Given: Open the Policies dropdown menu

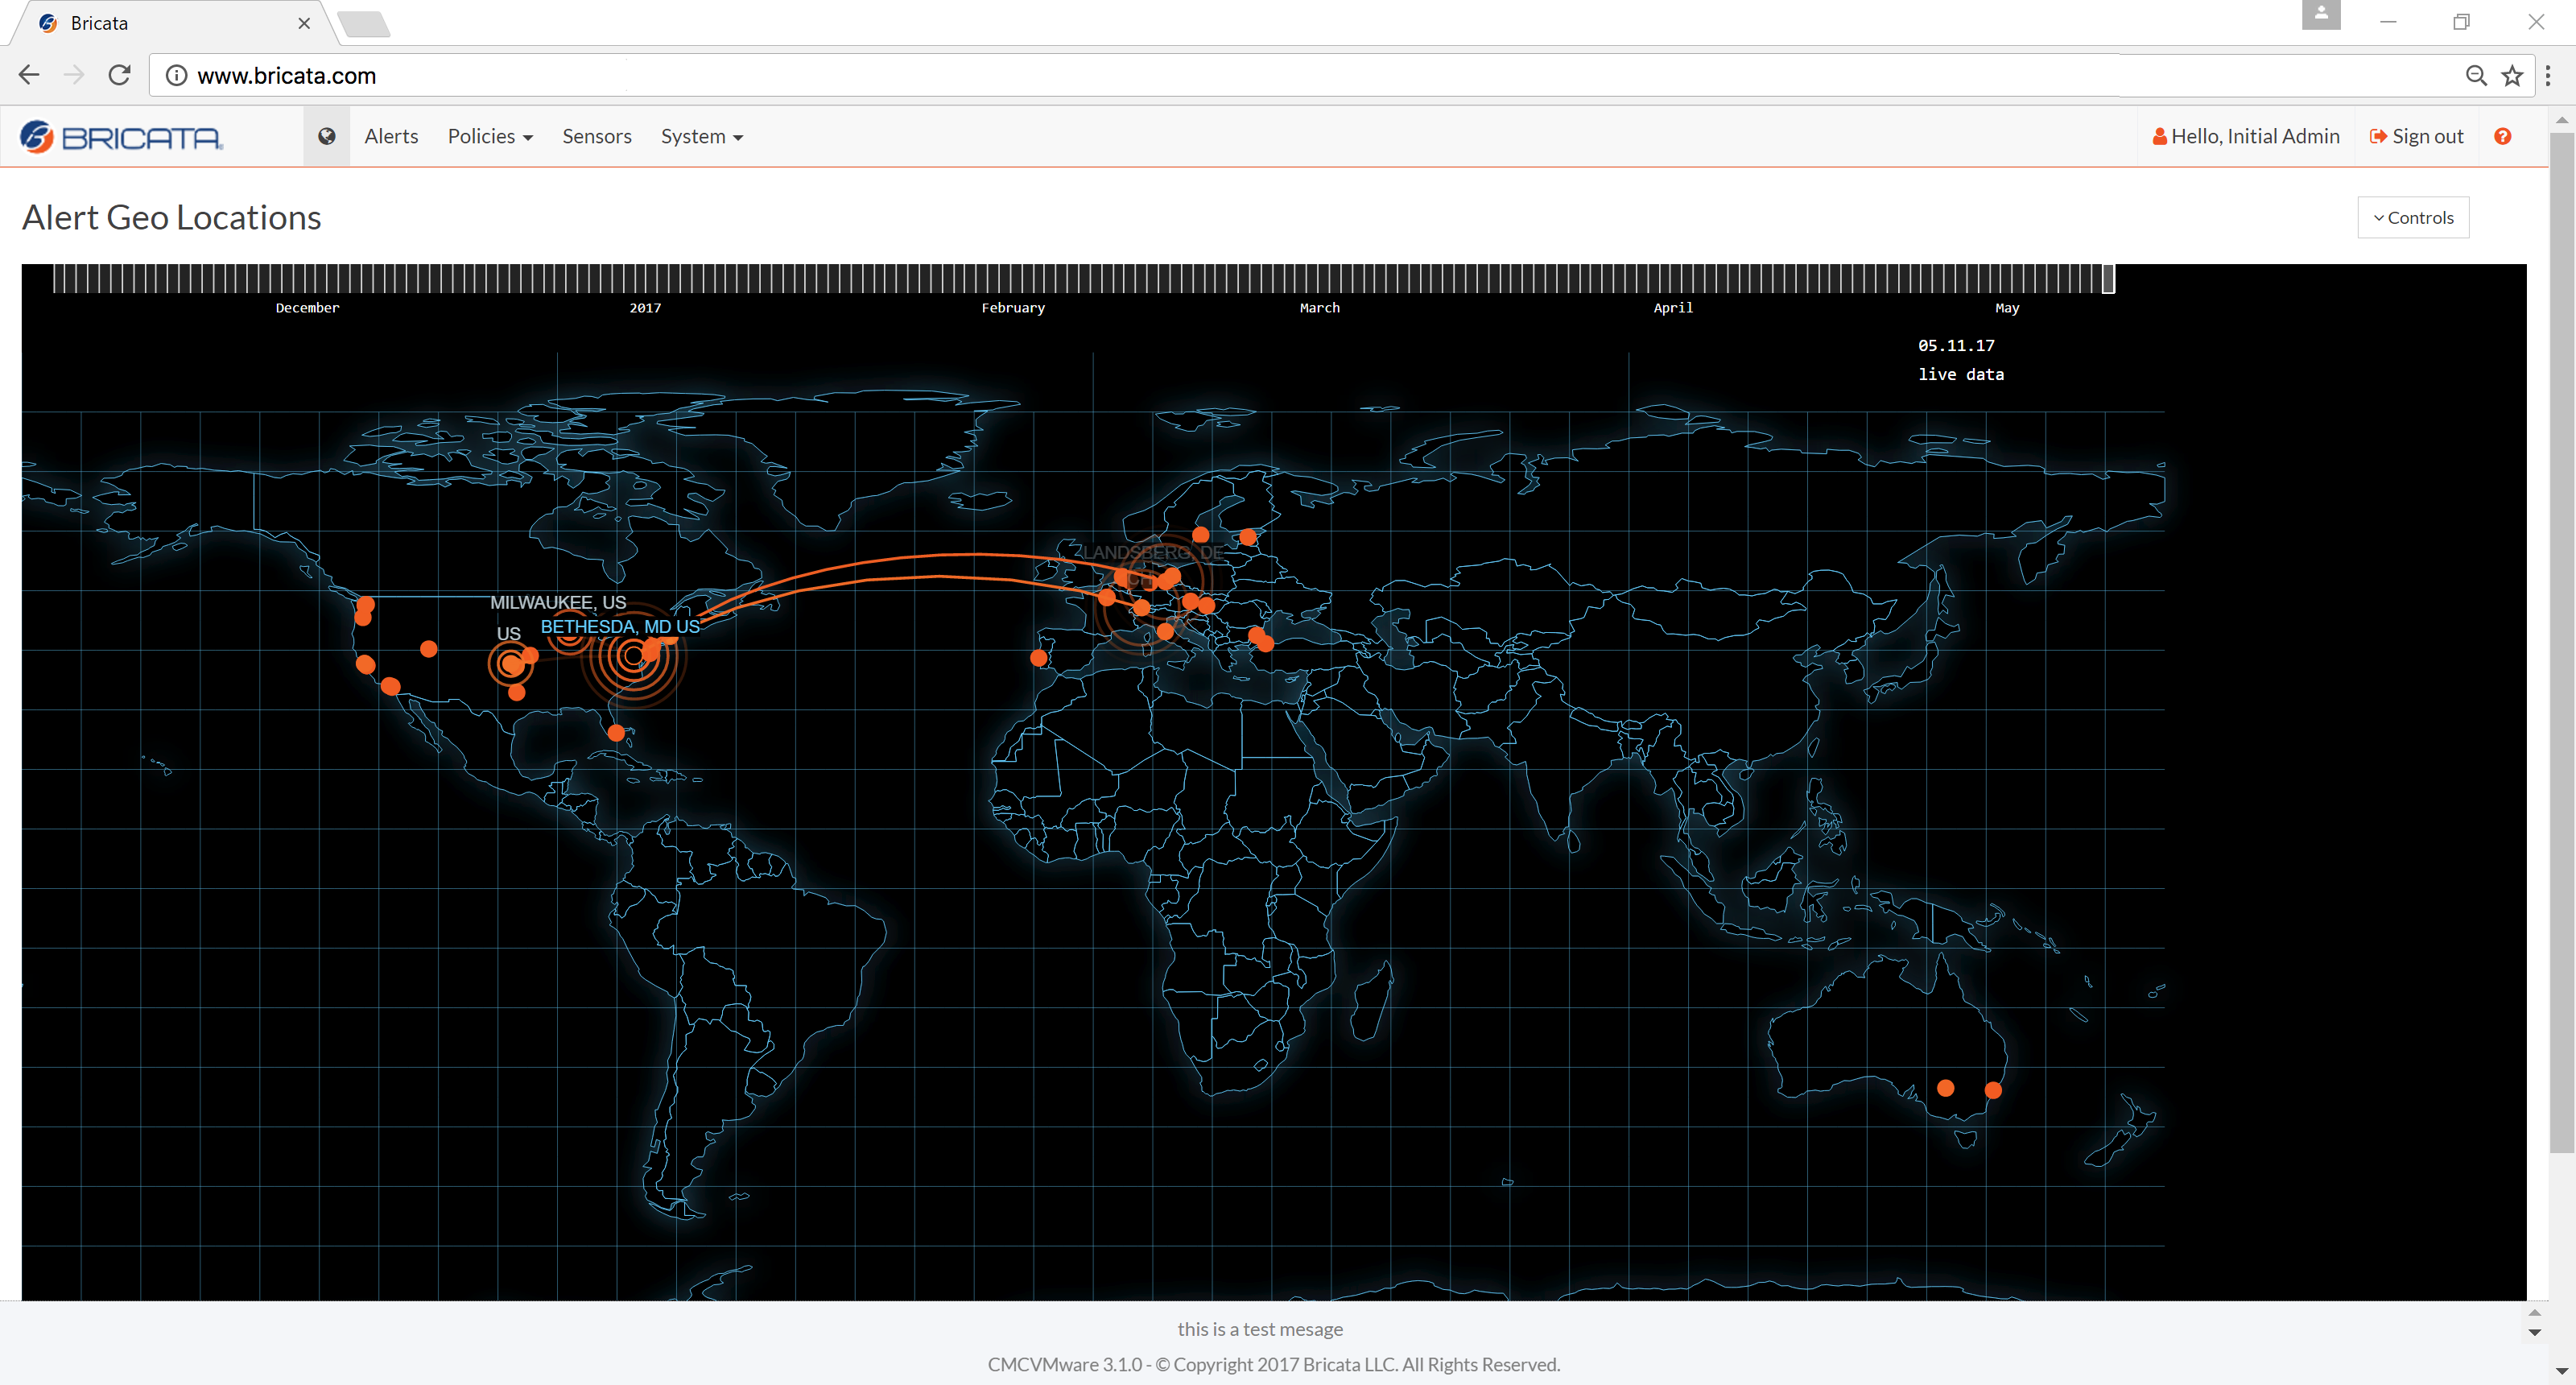Looking at the screenshot, I should click(489, 136).
